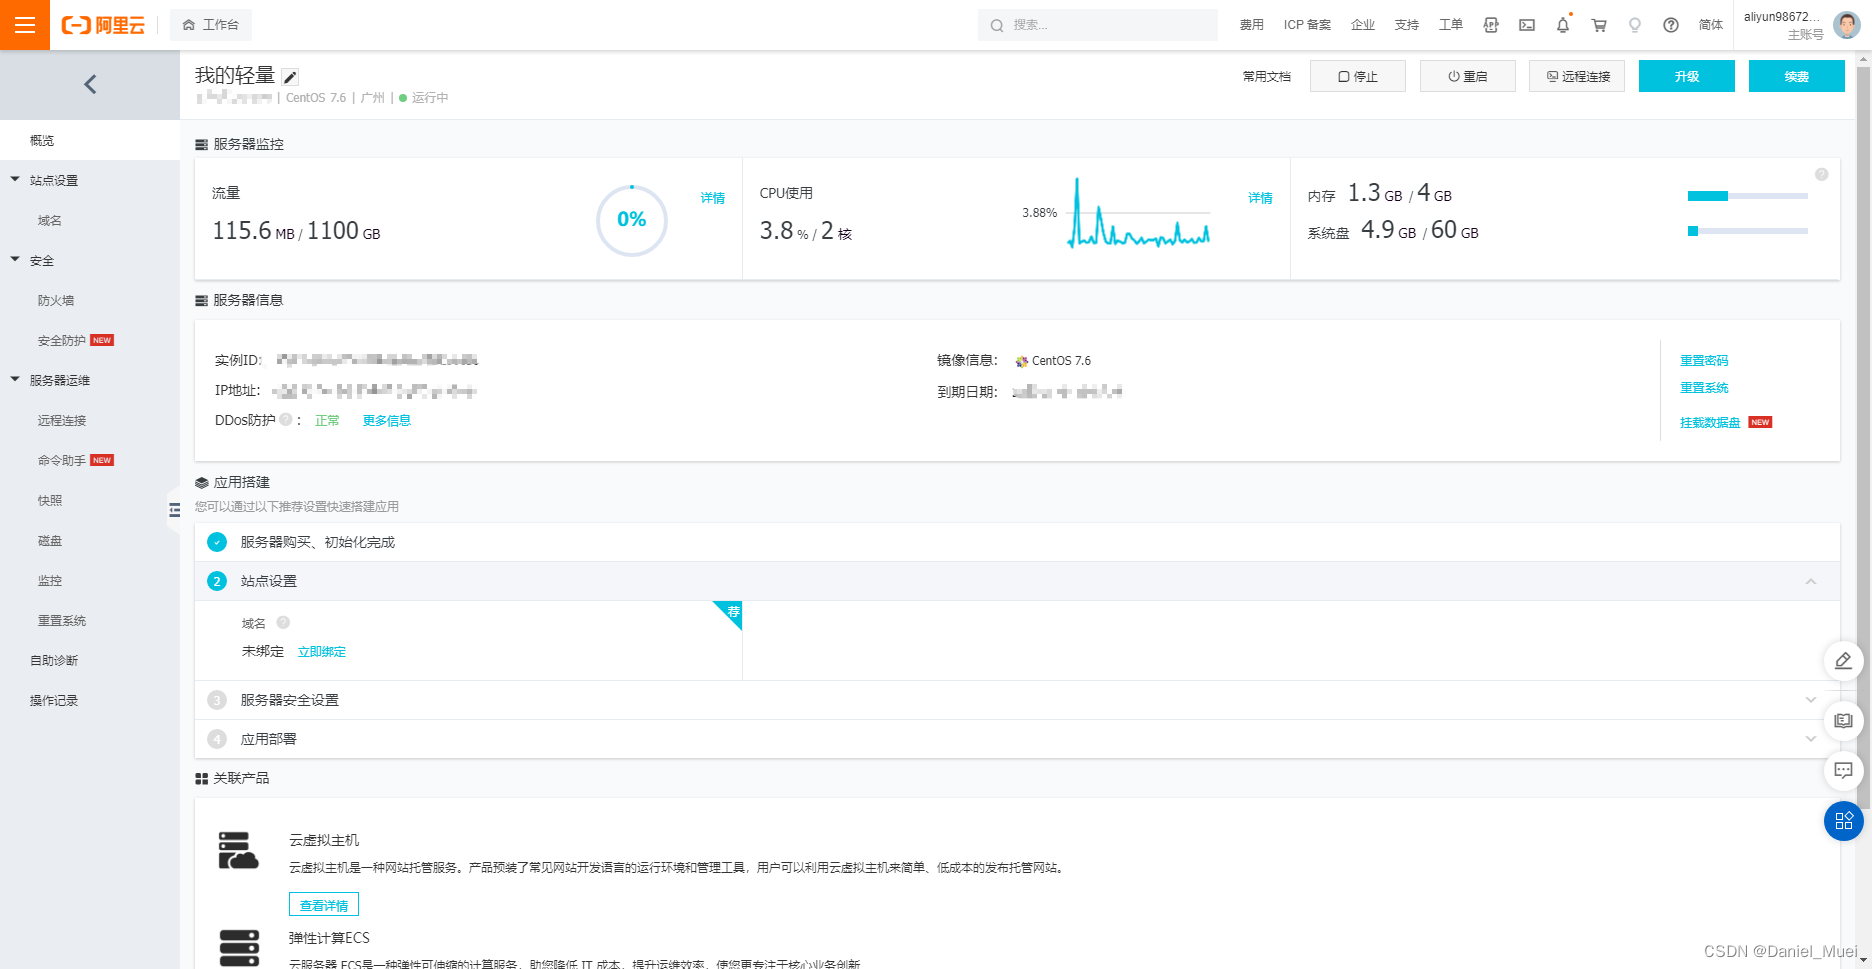Open the 企业 menu
1872x969 pixels.
[x=1363, y=25]
